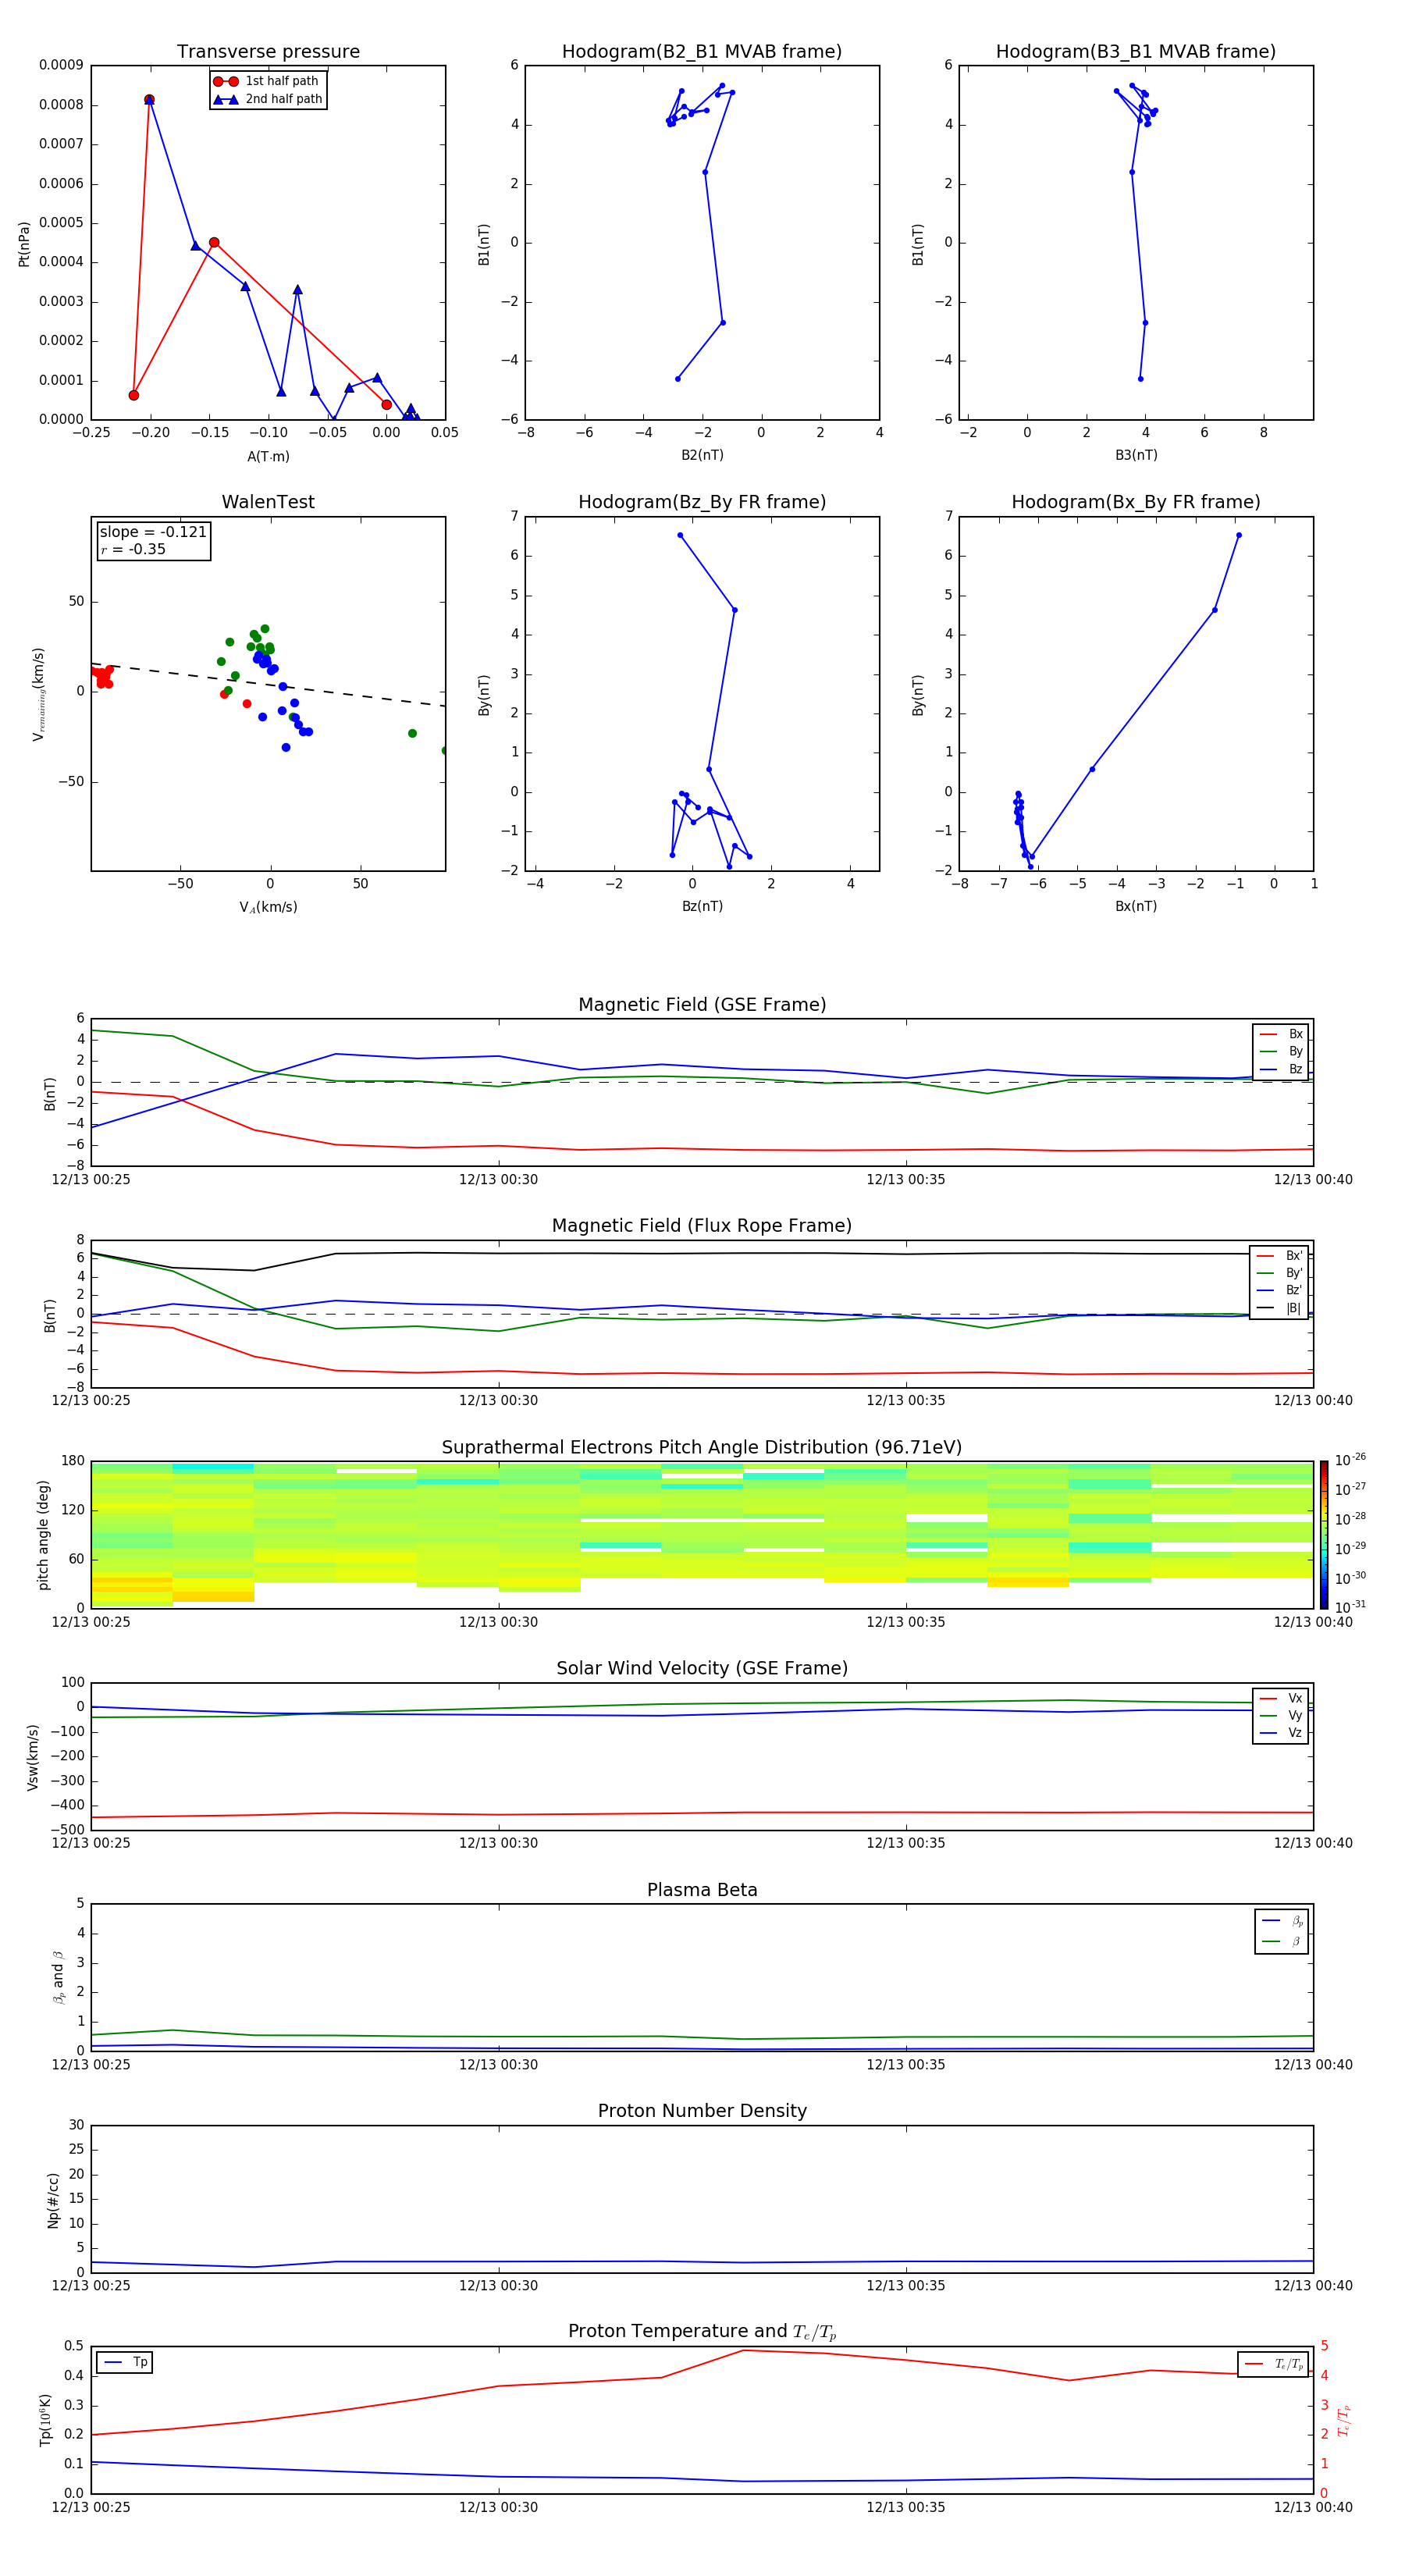
Task: Click the 'Np(#/cc)' y-axis label
Action: click(x=53, y=2200)
